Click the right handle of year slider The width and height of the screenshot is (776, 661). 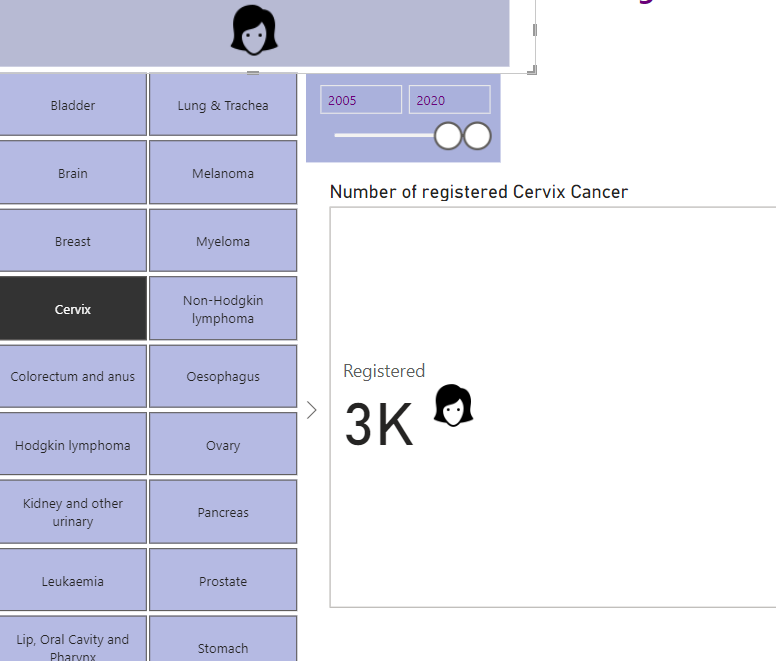click(478, 135)
